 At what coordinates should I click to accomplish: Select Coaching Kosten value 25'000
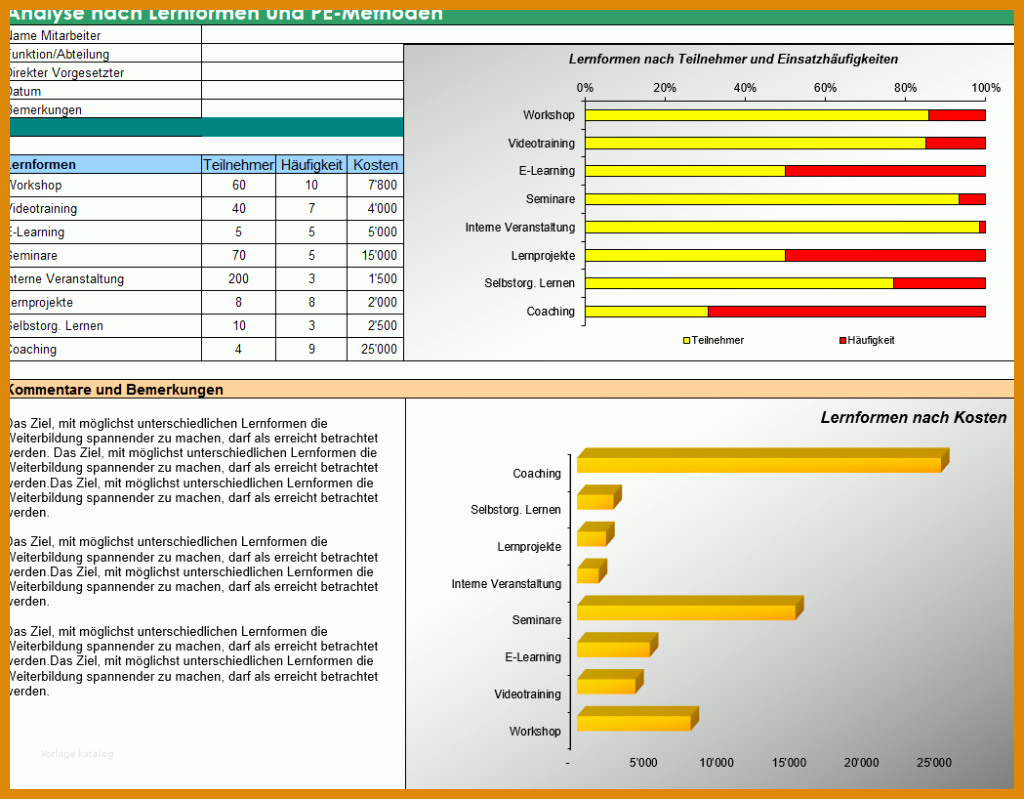point(376,350)
